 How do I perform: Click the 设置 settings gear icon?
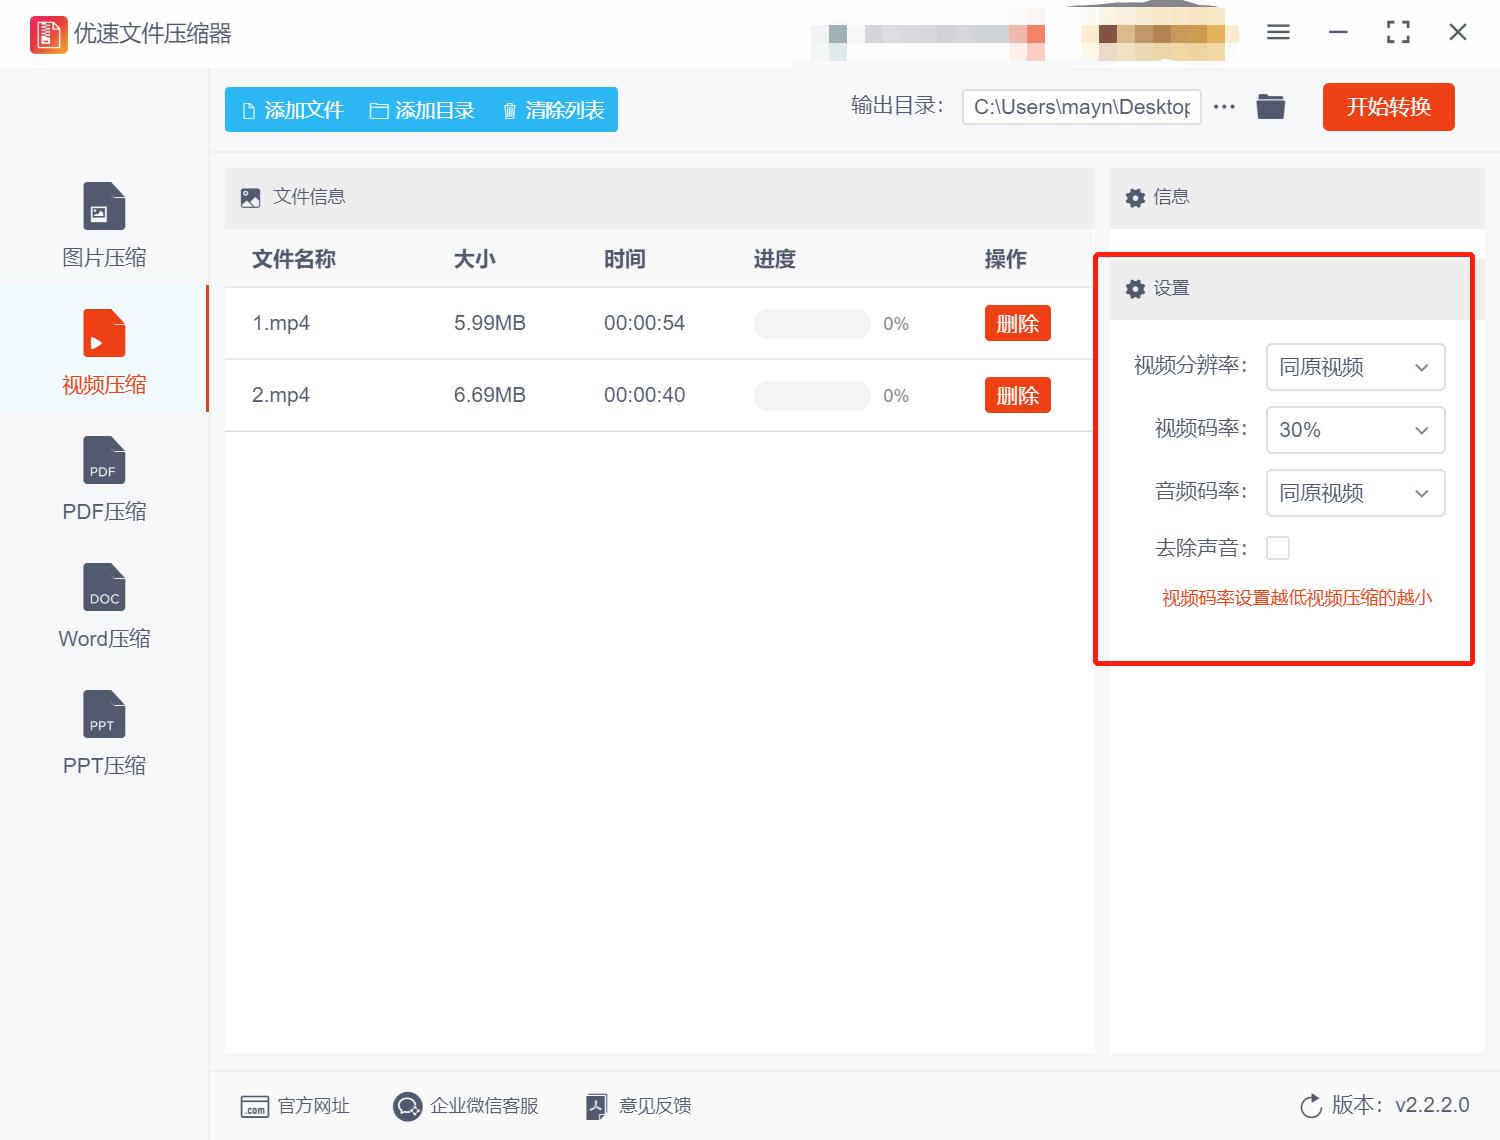pyautogui.click(x=1135, y=288)
